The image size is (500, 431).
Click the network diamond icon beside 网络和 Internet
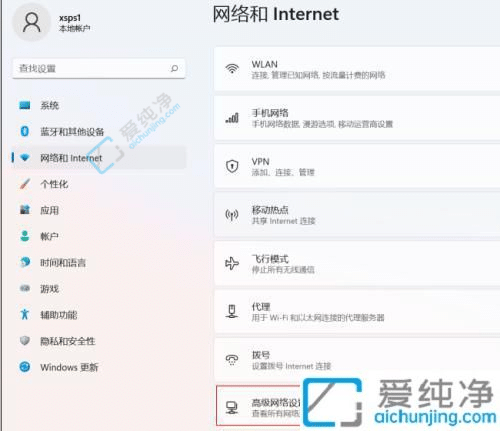pyautogui.click(x=25, y=157)
